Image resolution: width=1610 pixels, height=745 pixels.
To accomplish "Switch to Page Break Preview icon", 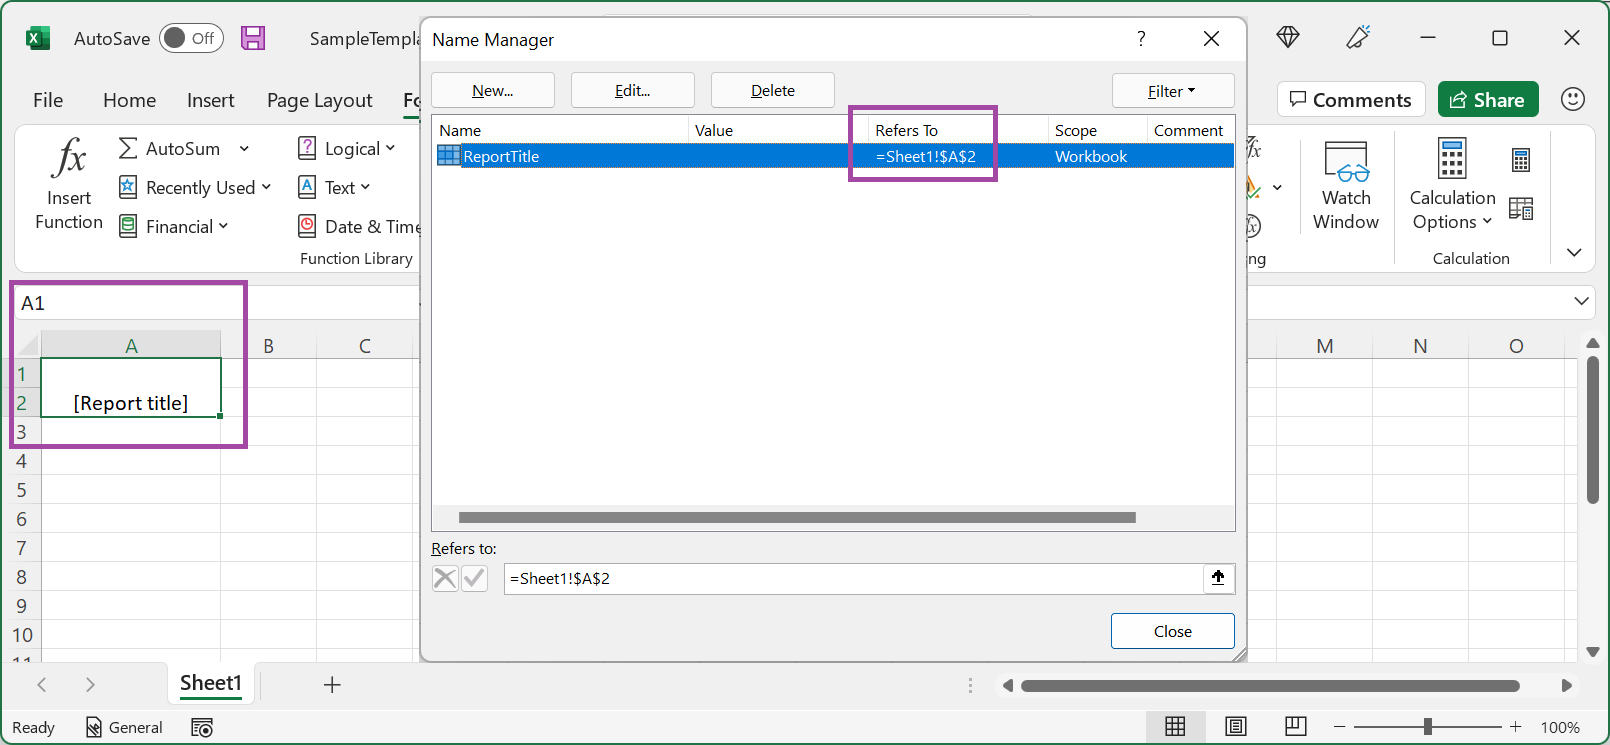I will click(x=1296, y=726).
